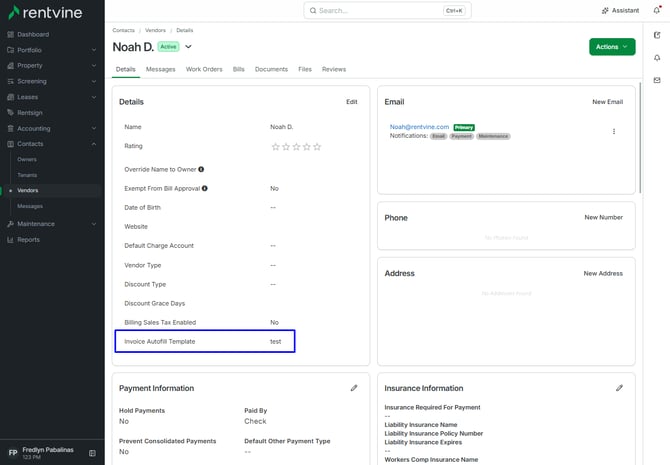Click the Active status badge
Screen dimensions: 670x465
tap(168, 47)
